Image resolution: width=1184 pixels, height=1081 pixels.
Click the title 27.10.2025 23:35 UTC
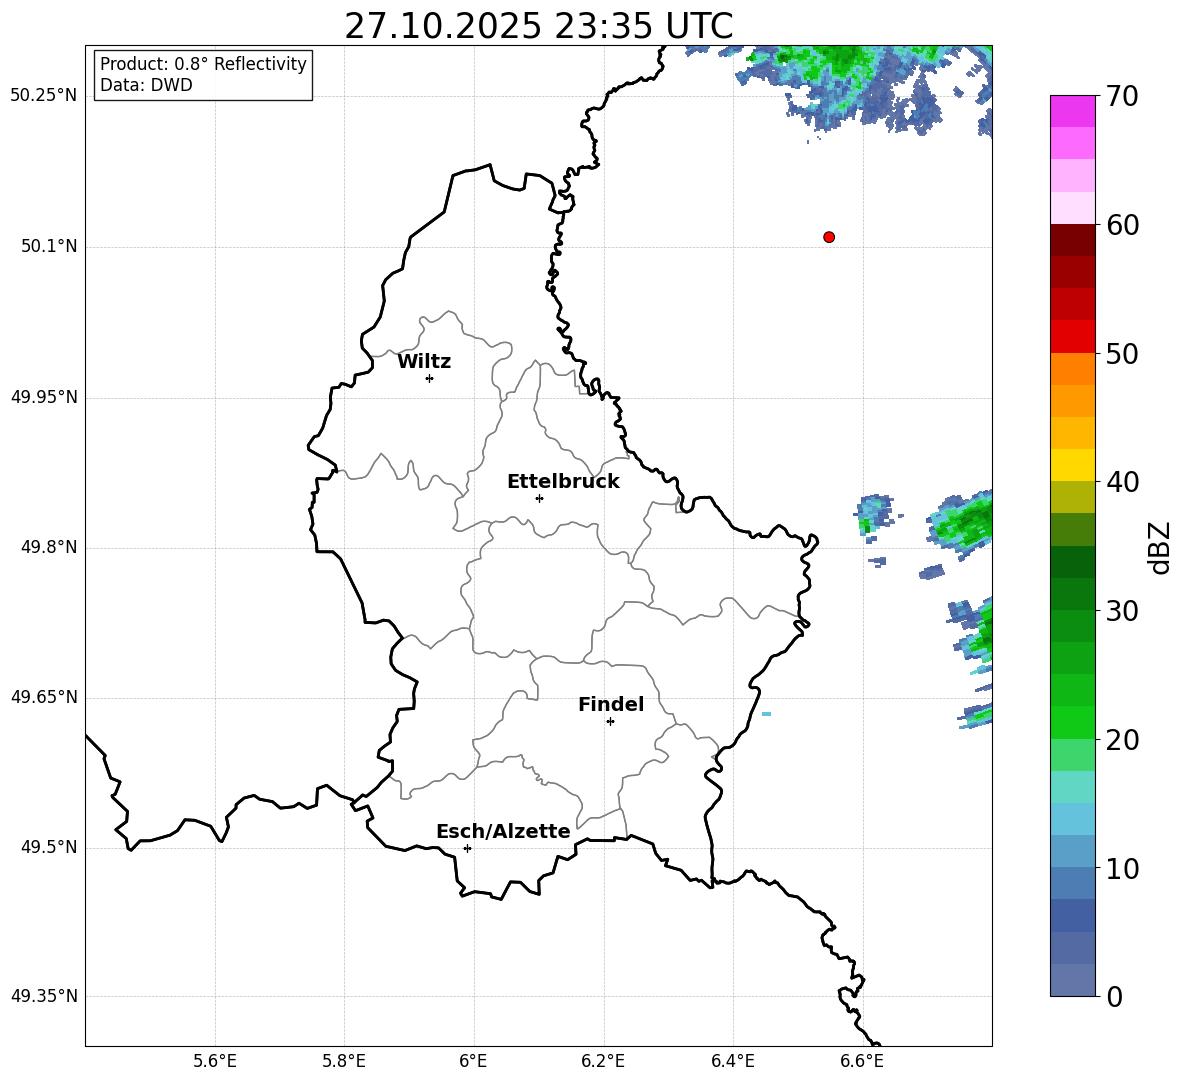pyautogui.click(x=538, y=26)
